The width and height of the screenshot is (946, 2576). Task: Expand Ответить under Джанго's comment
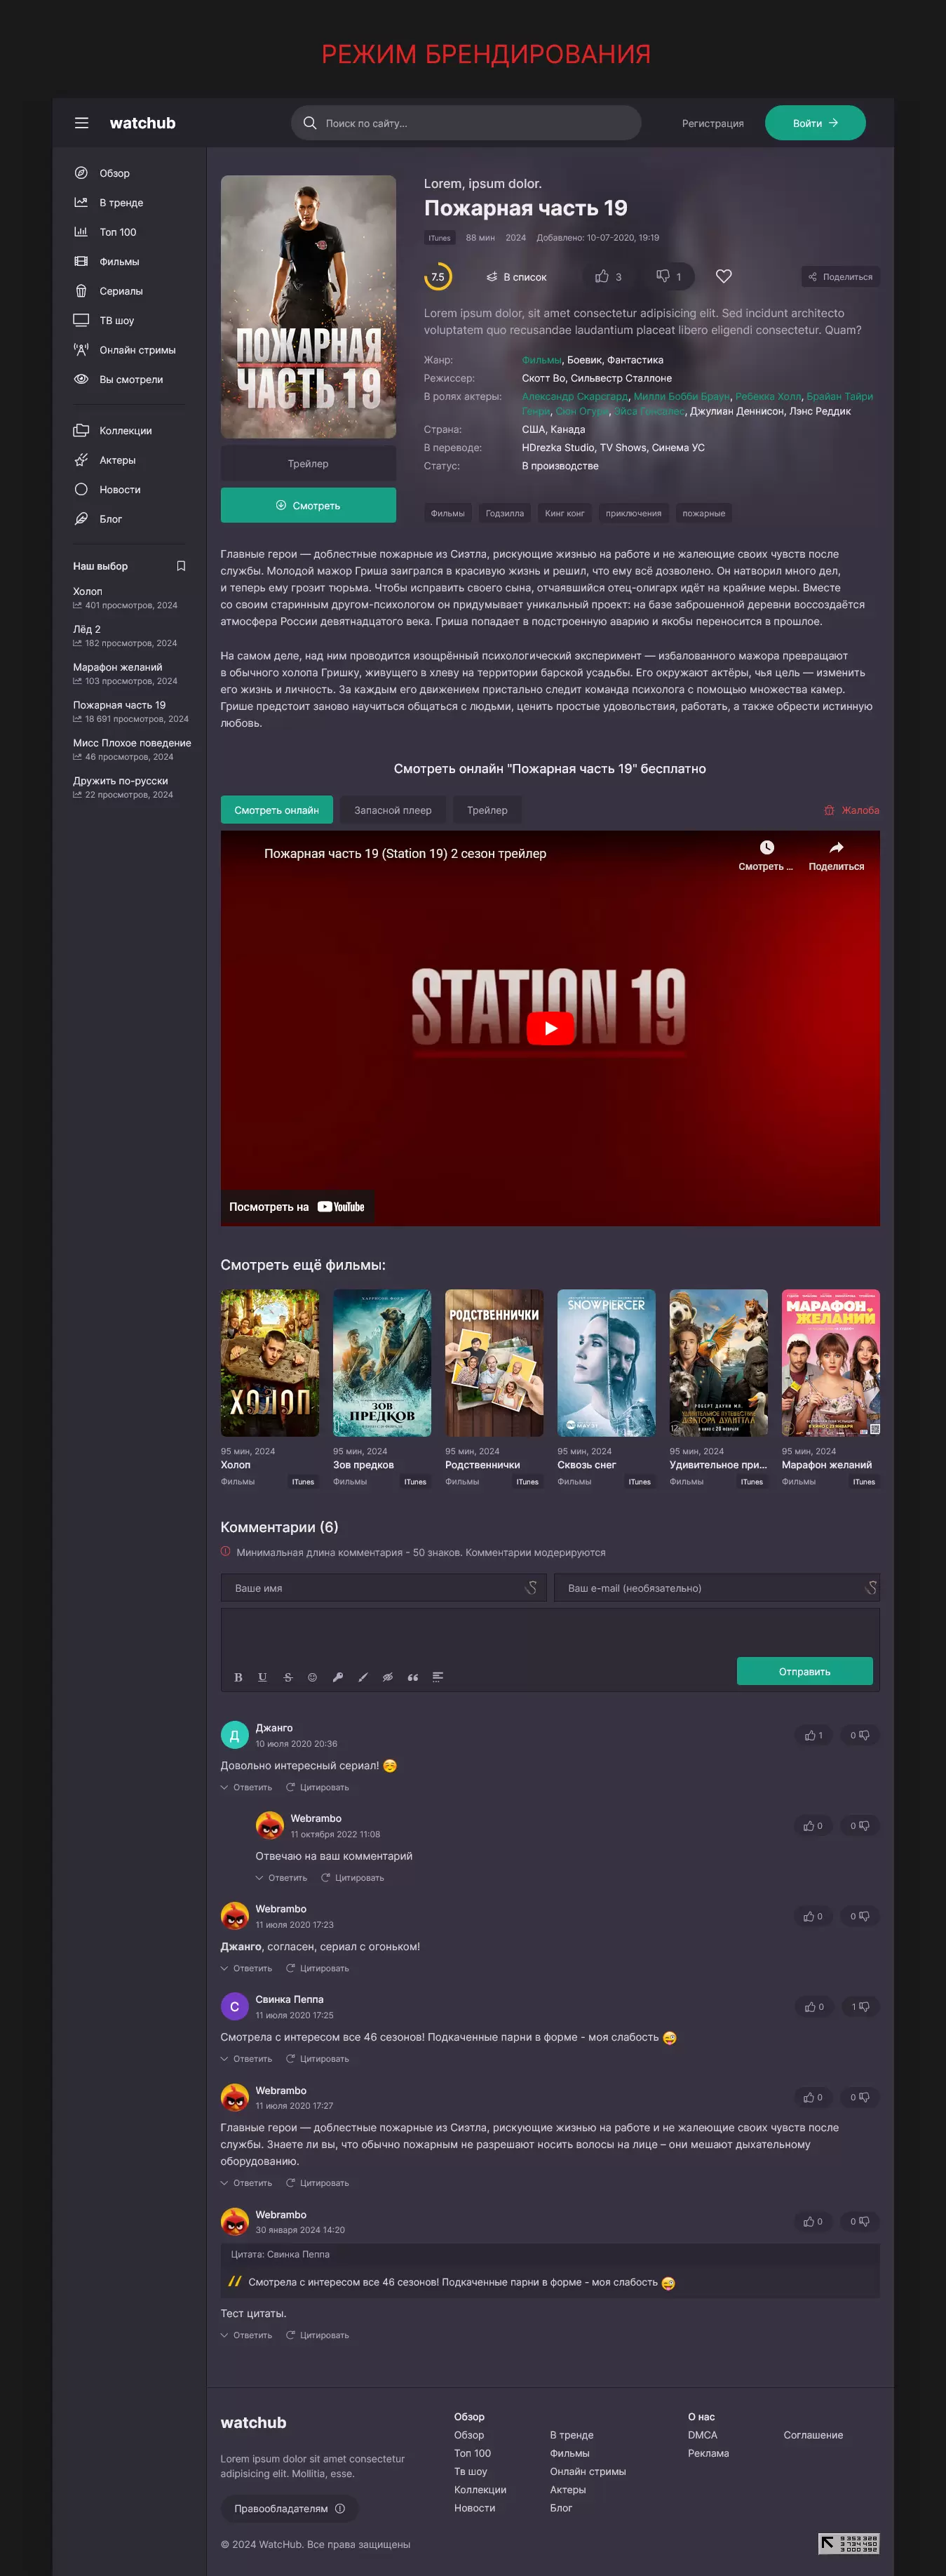pyautogui.click(x=246, y=1787)
